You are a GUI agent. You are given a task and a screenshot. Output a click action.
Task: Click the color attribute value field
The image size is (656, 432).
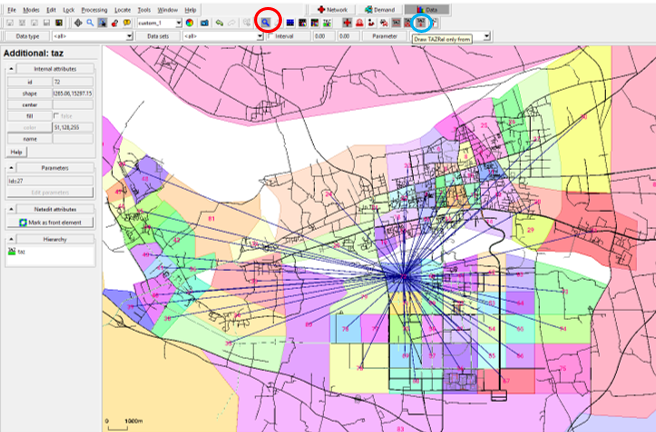(x=72, y=127)
